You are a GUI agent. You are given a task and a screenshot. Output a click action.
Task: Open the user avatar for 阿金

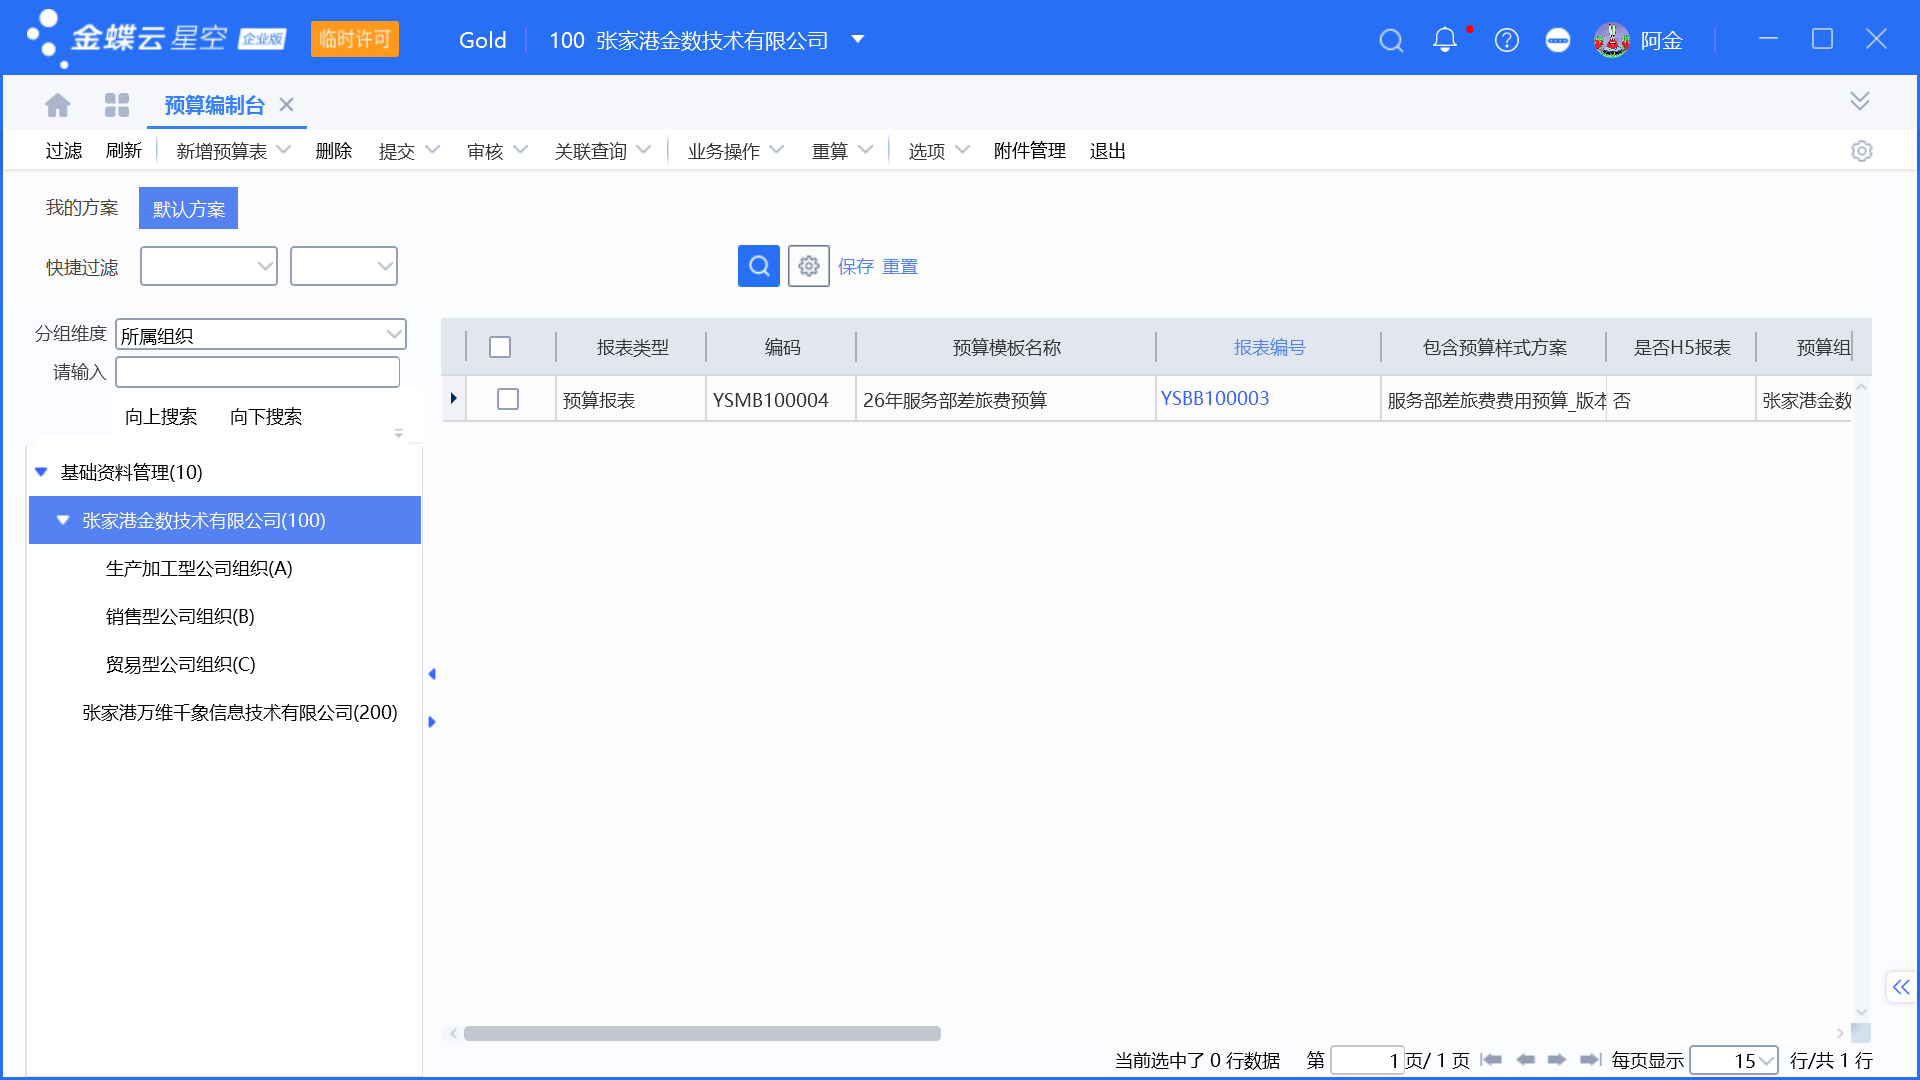tap(1611, 40)
